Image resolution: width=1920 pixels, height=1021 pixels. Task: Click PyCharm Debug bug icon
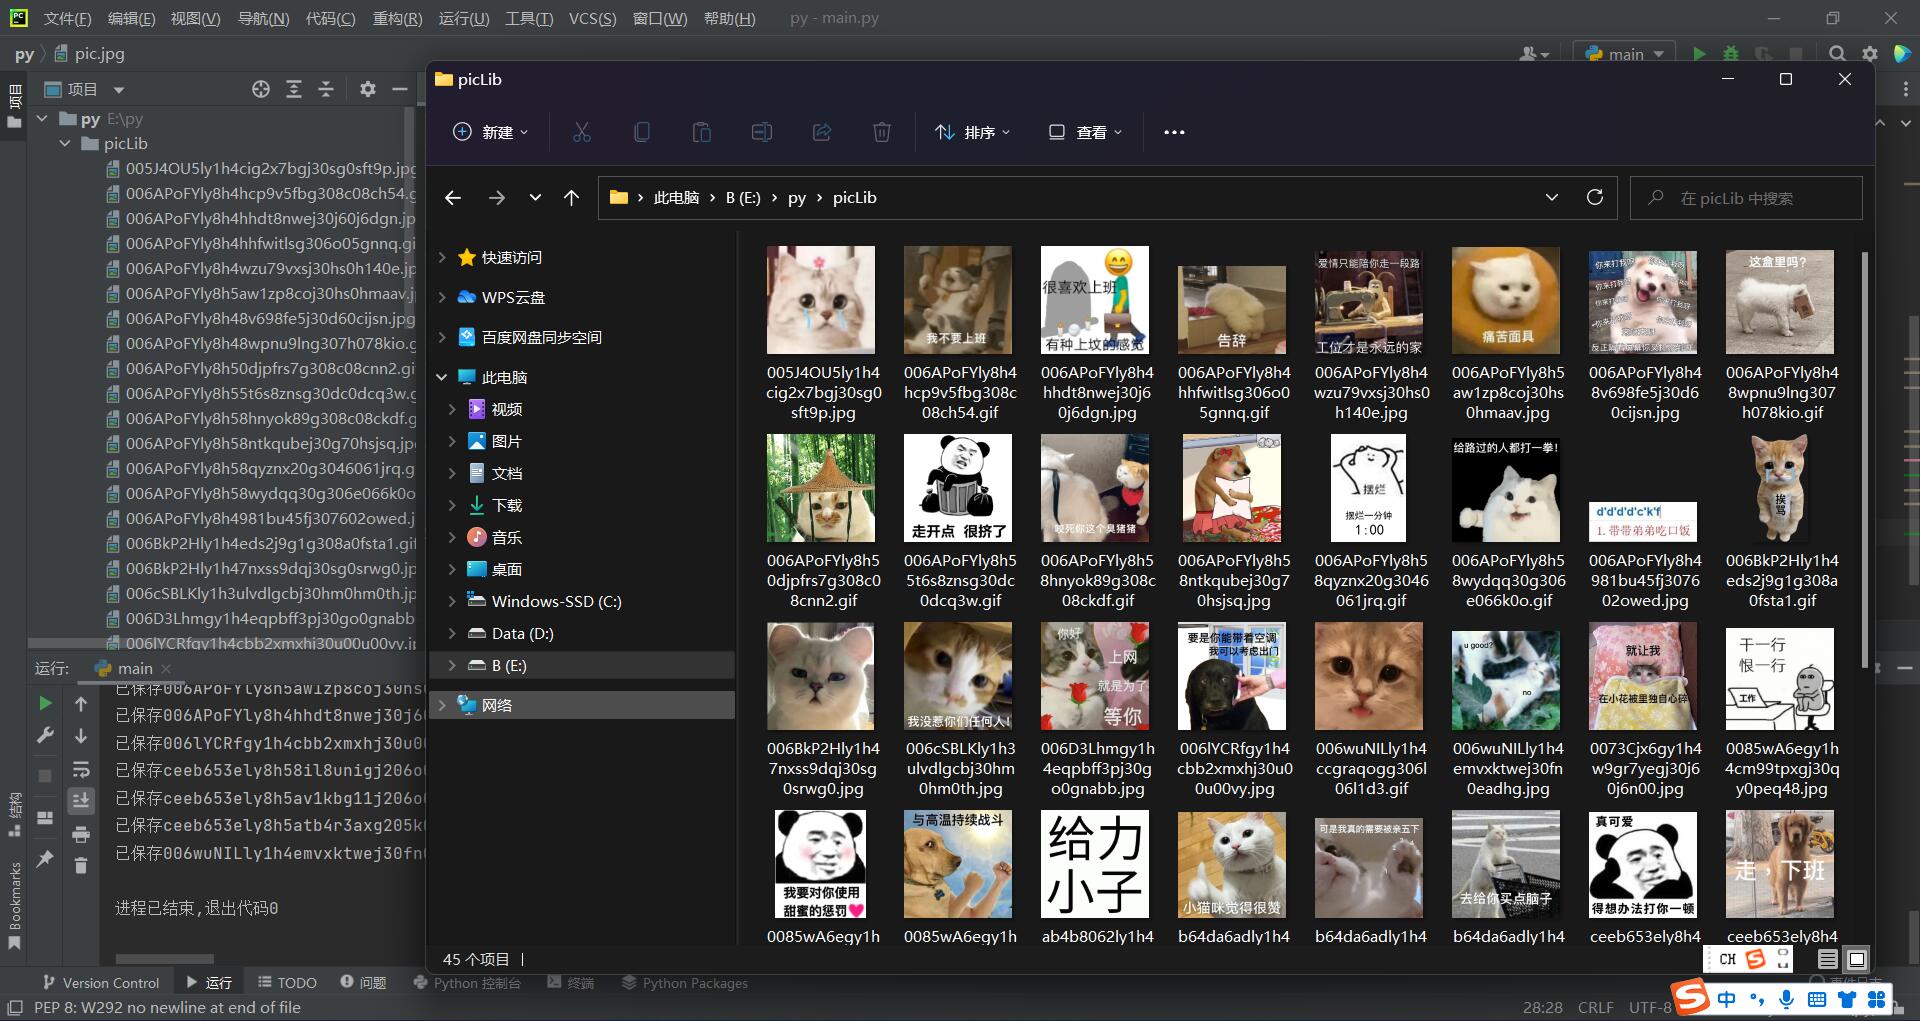[x=1731, y=54]
